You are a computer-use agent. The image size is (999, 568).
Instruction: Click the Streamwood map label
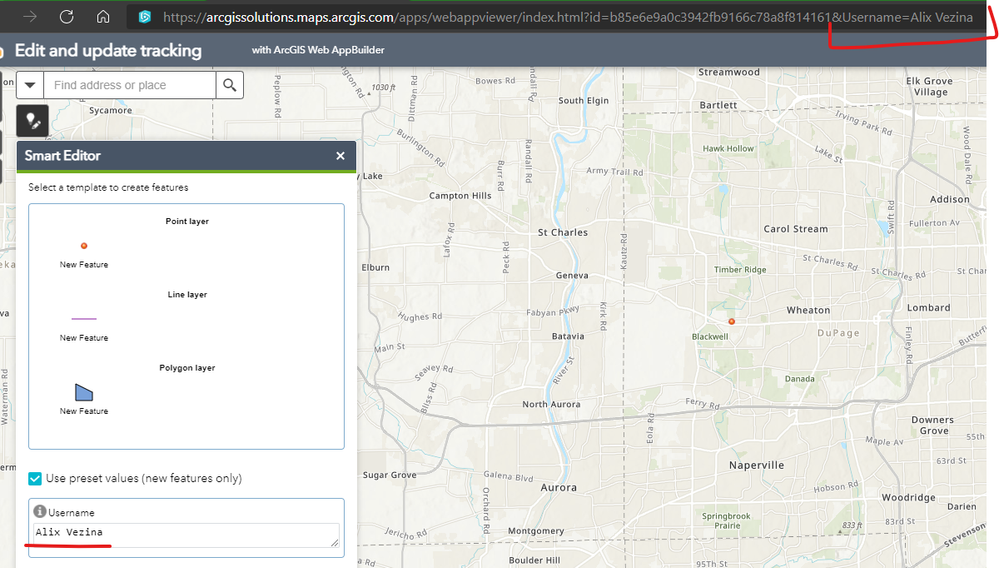(x=729, y=72)
